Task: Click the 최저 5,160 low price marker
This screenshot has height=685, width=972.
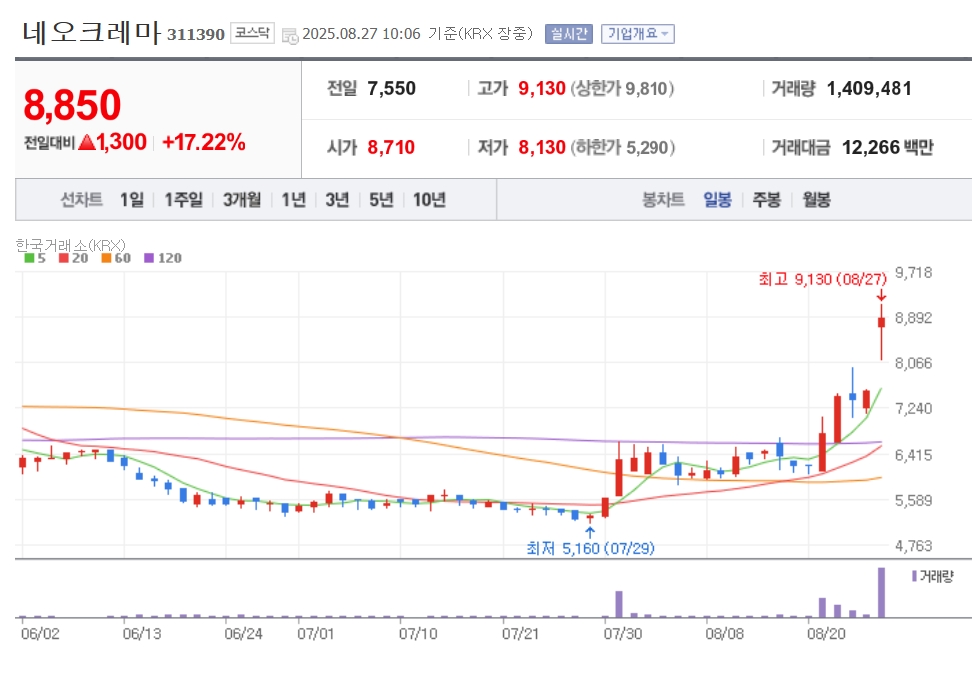Action: click(x=590, y=548)
